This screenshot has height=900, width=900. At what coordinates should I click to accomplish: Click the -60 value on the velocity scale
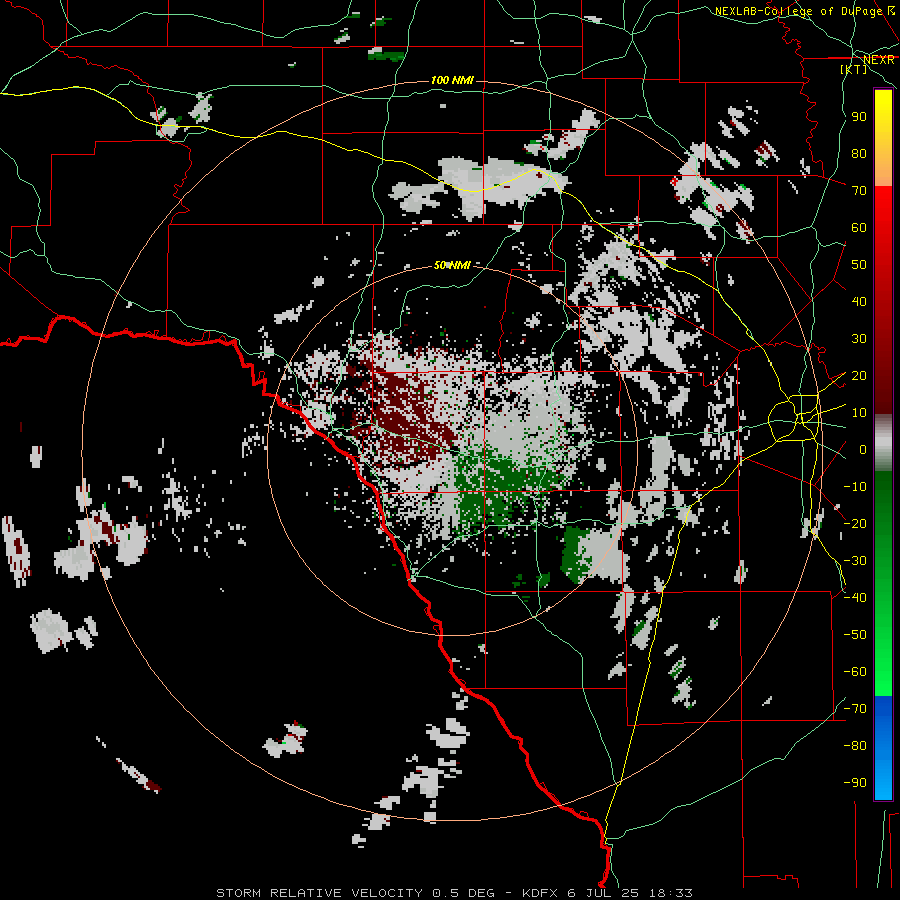[855, 672]
